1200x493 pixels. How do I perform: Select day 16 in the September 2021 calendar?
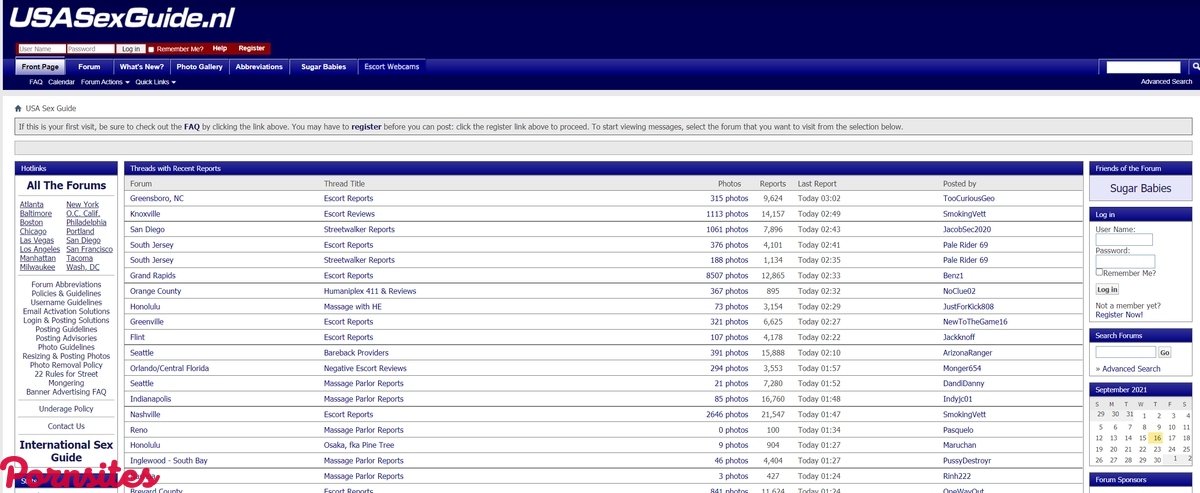(1156, 438)
